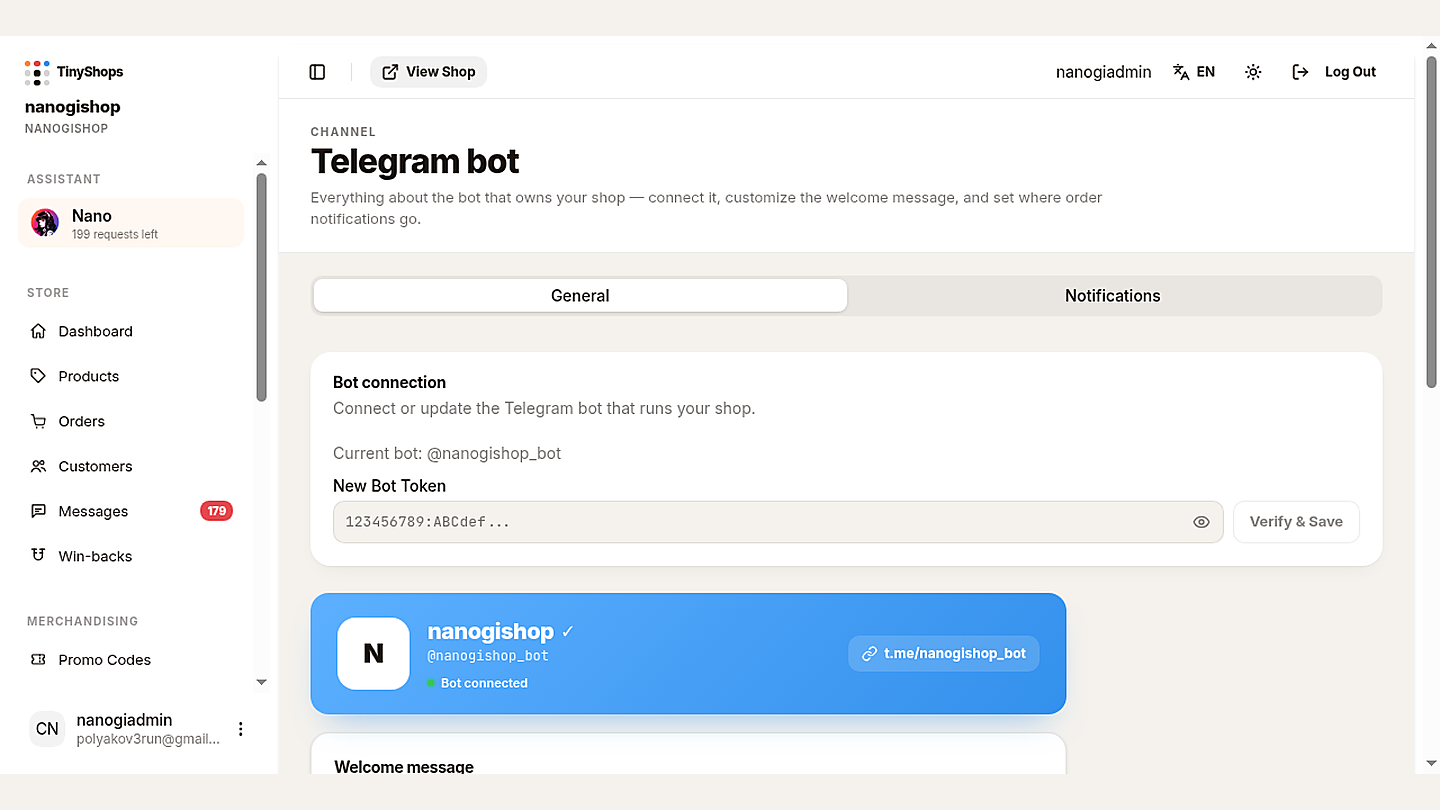Screen dimensions: 1440x810
Task: Click "Current bot: @nanogishop_bot" text
Action: point(447,453)
